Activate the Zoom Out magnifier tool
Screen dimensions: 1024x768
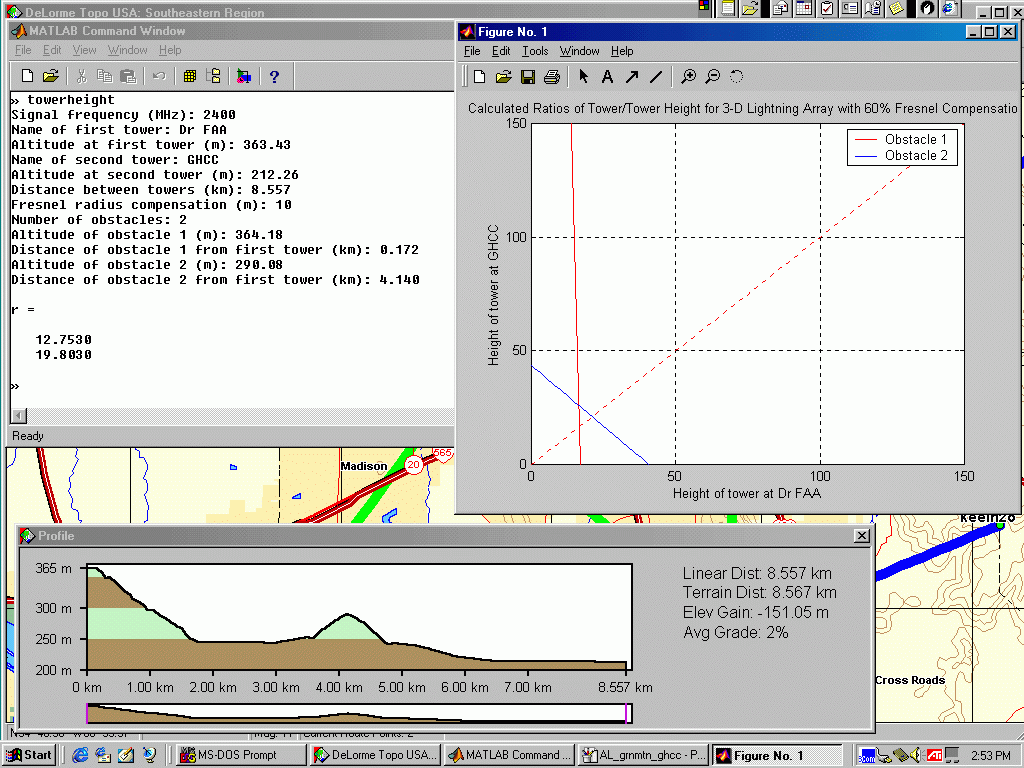pos(712,77)
